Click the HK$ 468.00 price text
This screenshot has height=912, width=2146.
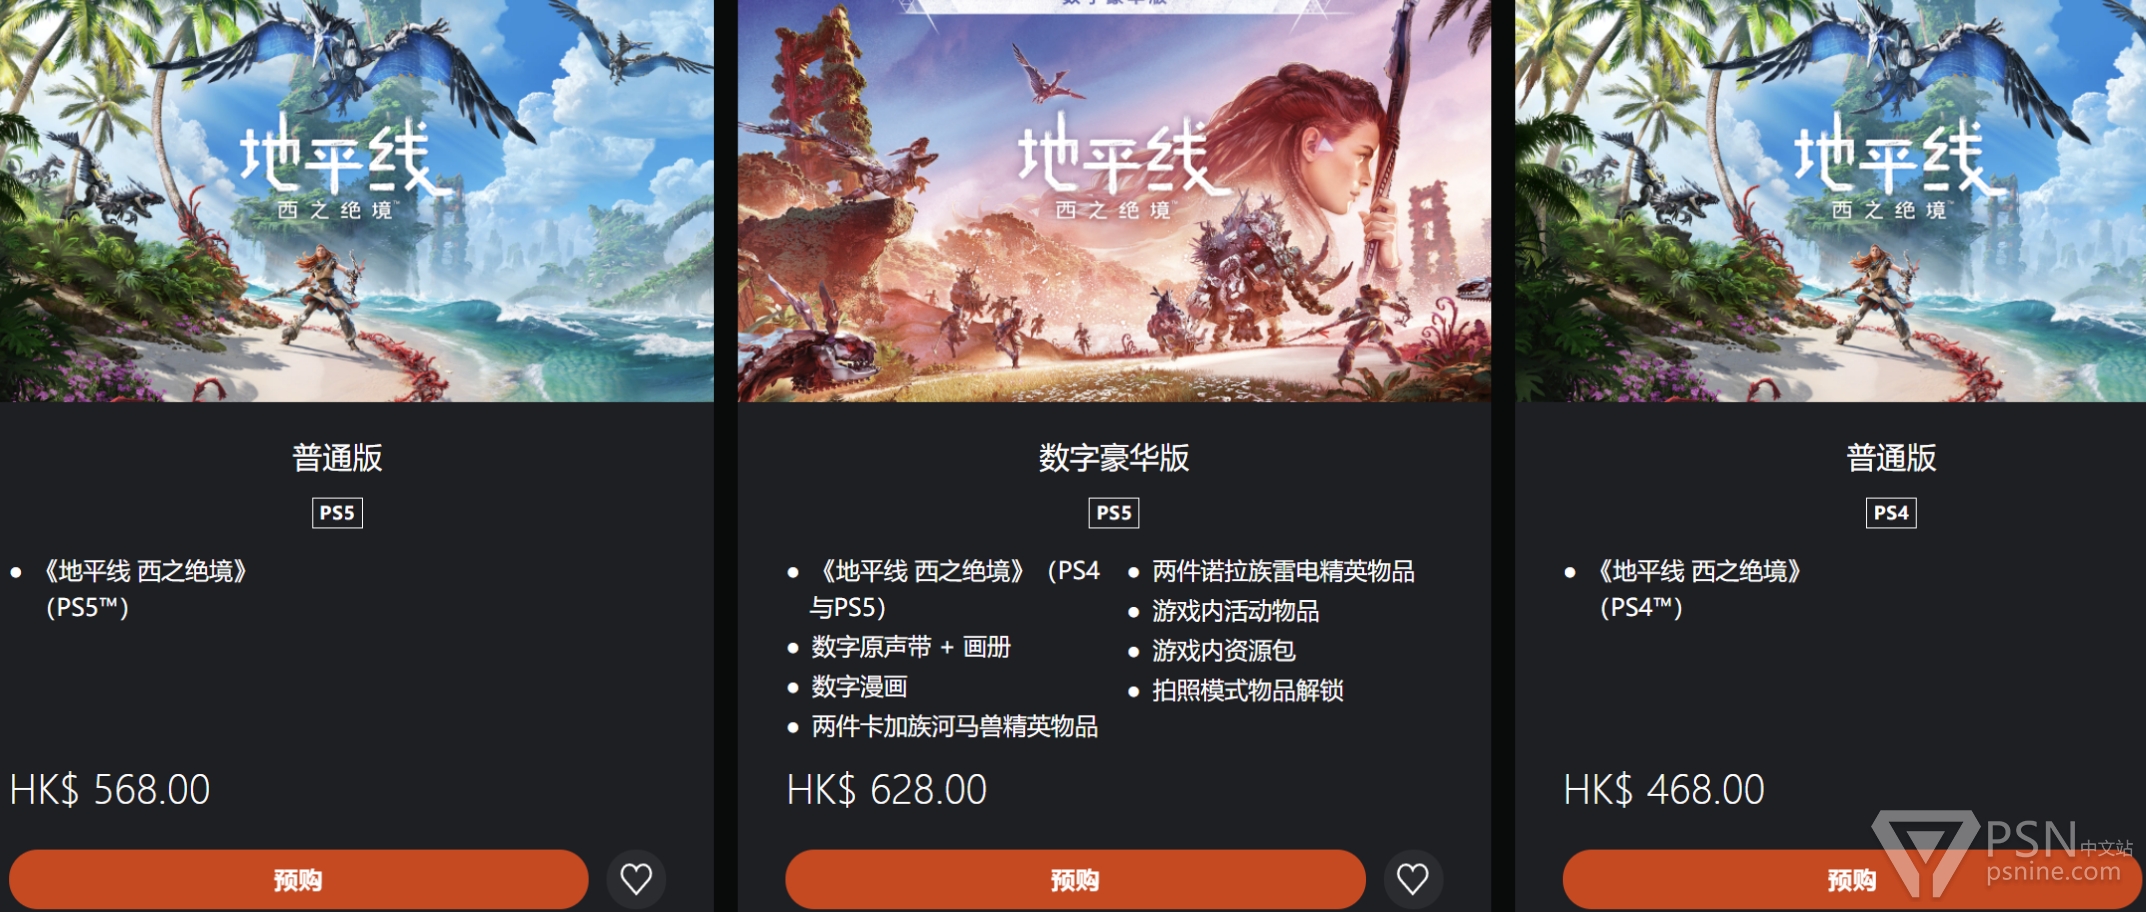pos(1664,790)
